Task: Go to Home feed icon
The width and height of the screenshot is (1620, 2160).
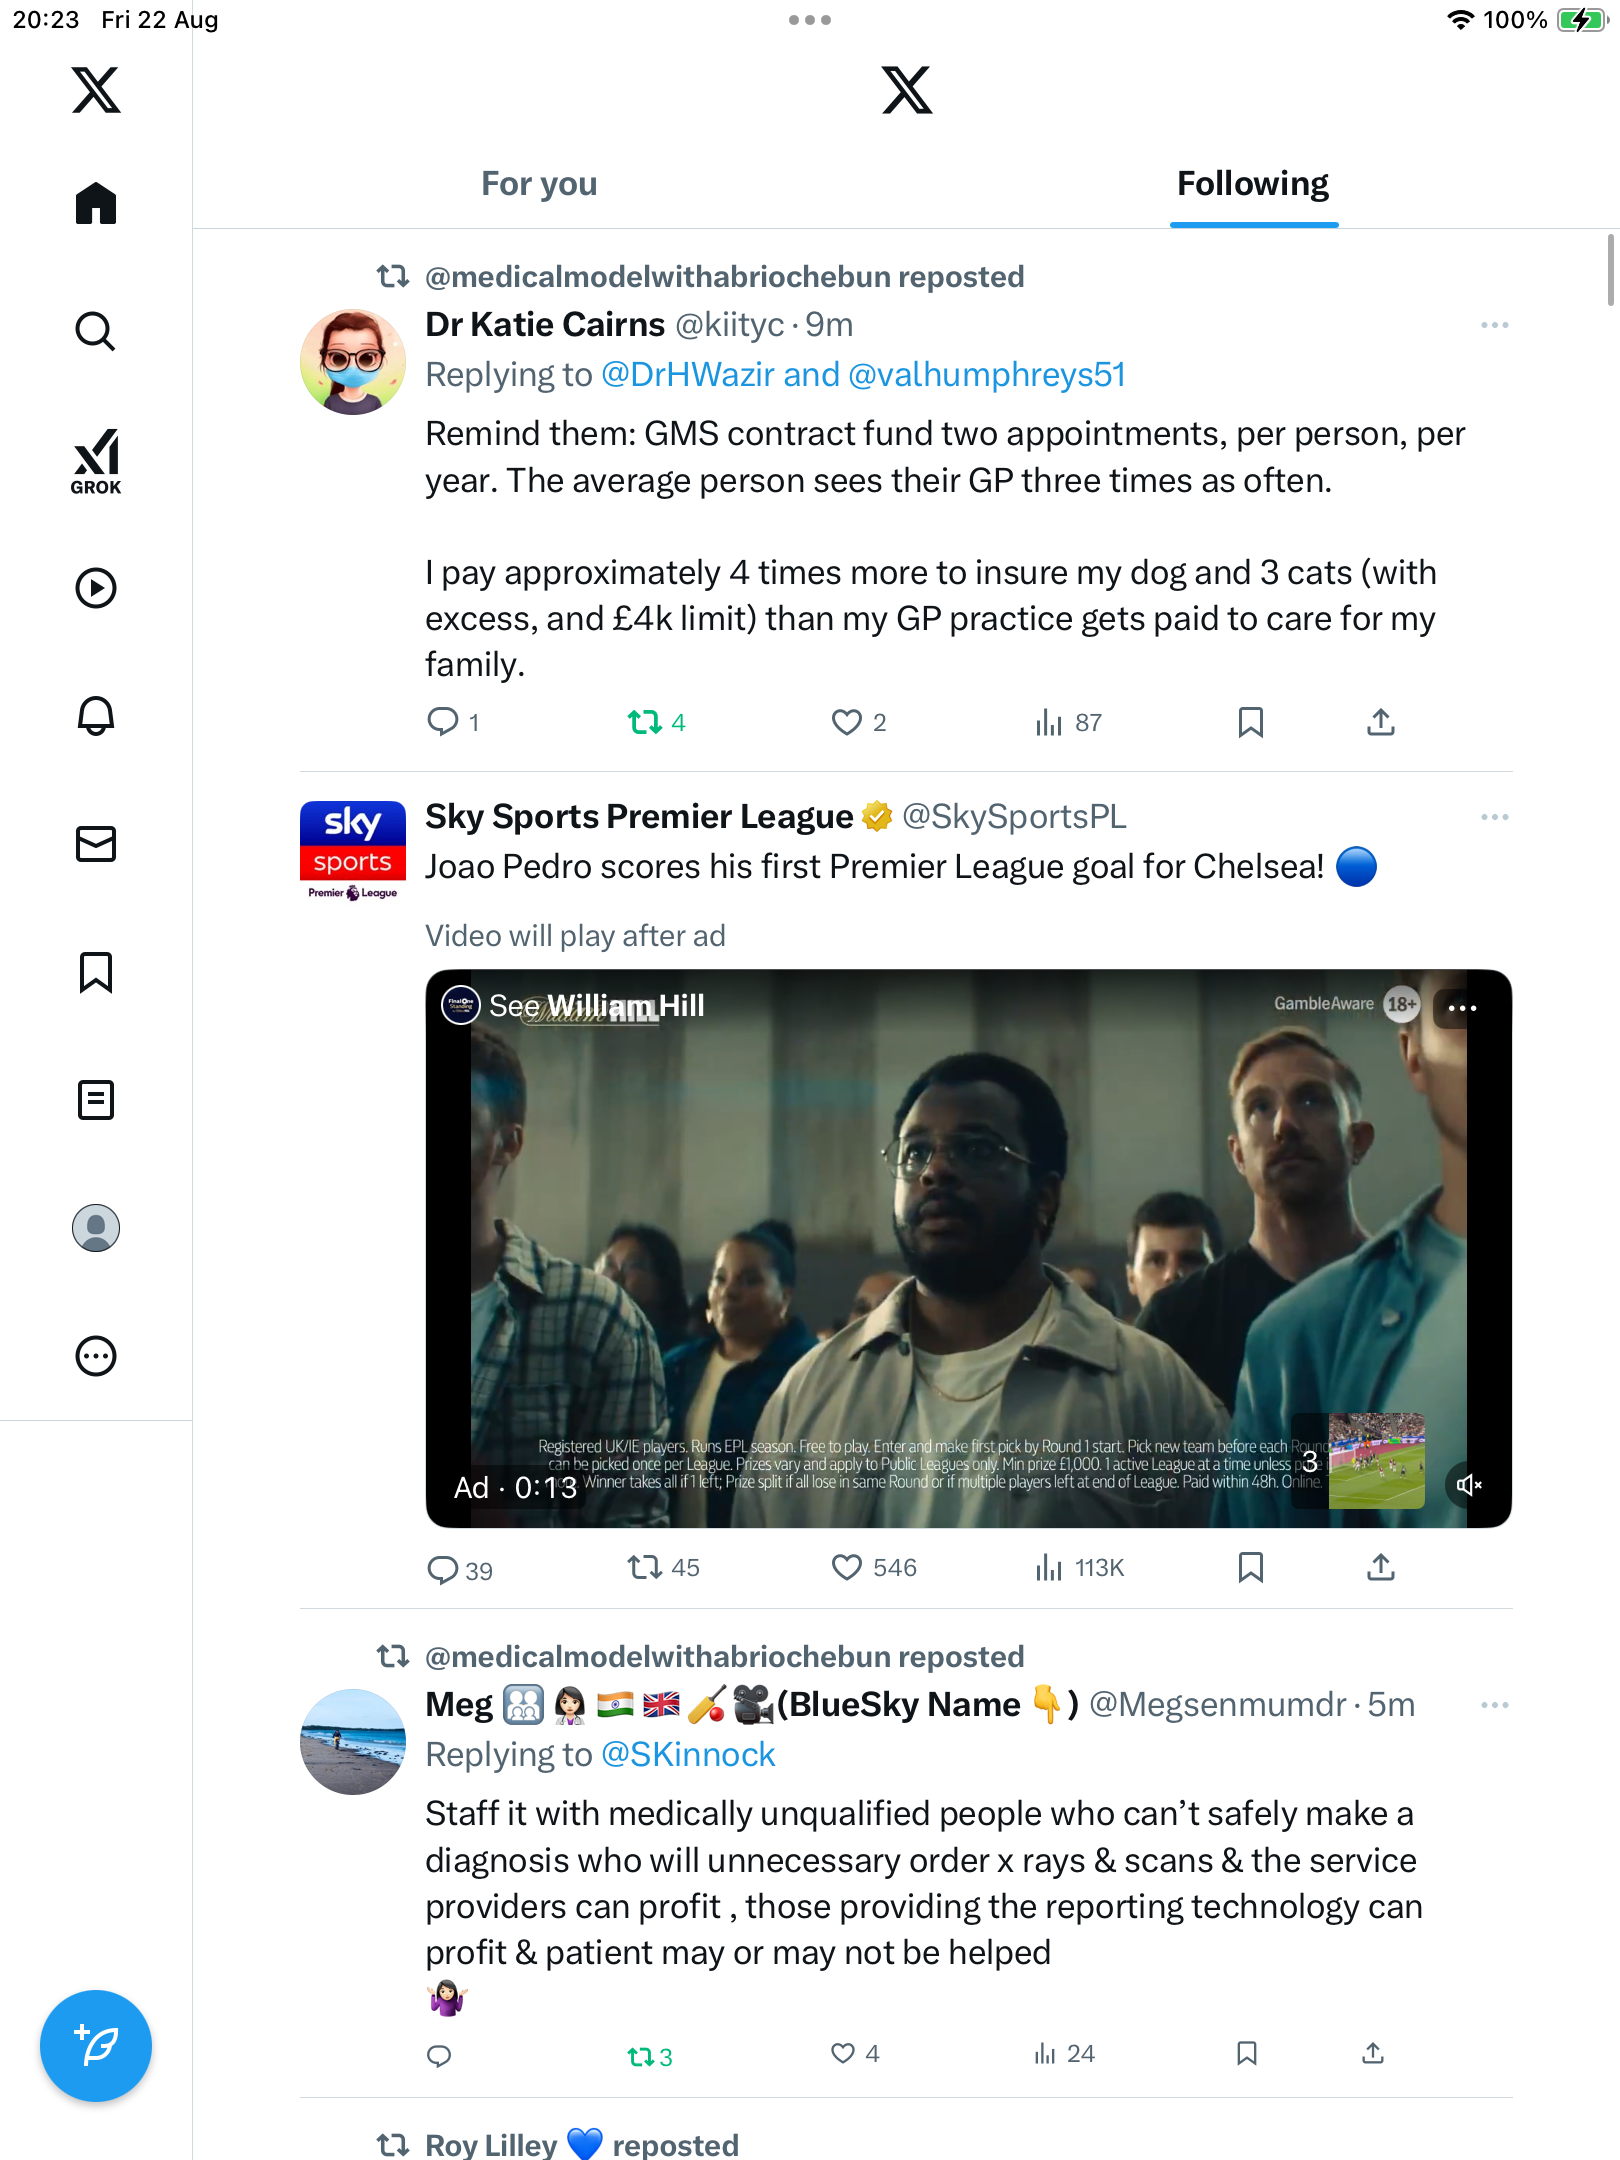Action: point(96,203)
